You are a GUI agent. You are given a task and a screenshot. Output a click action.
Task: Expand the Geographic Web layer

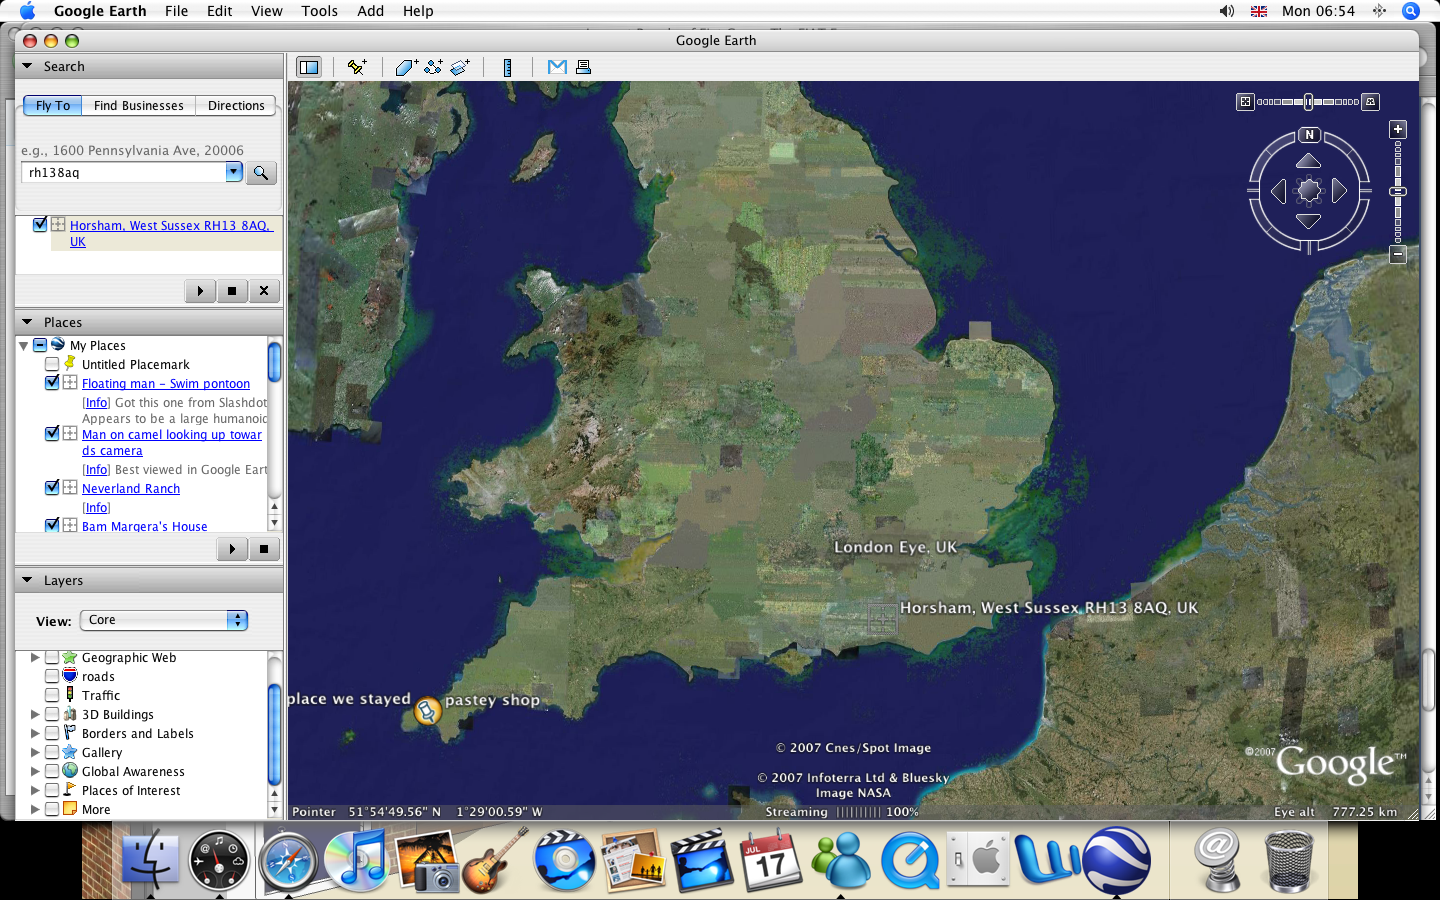pyautogui.click(x=35, y=658)
